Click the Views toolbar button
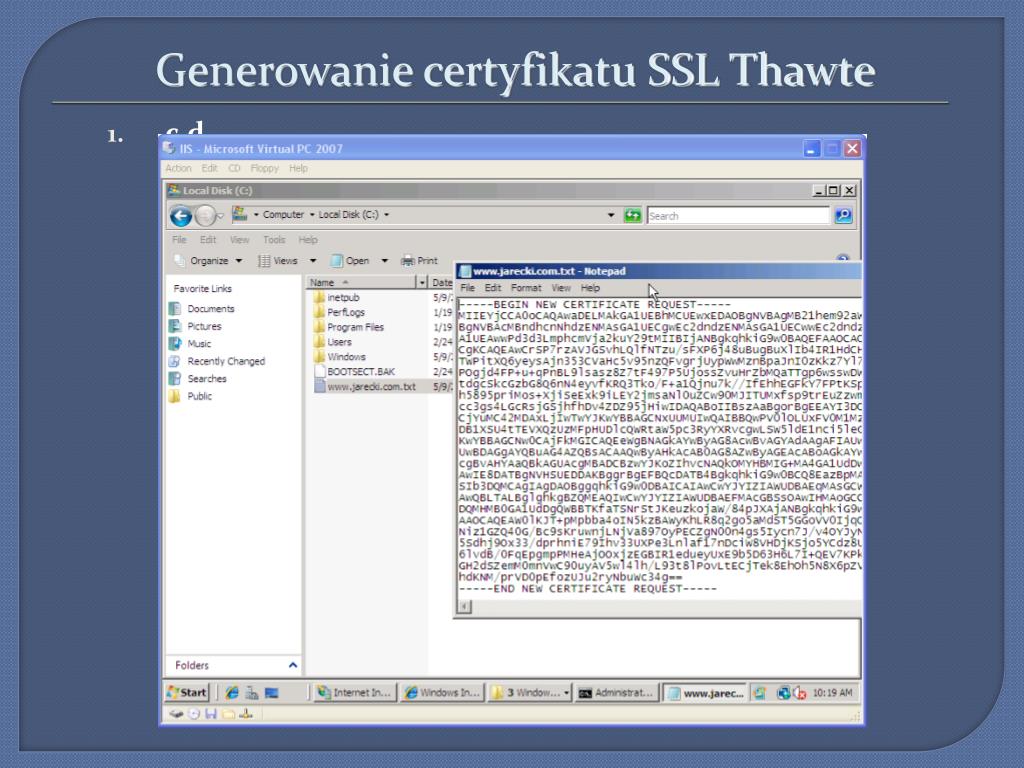Image resolution: width=1024 pixels, height=768 pixels. [278, 261]
